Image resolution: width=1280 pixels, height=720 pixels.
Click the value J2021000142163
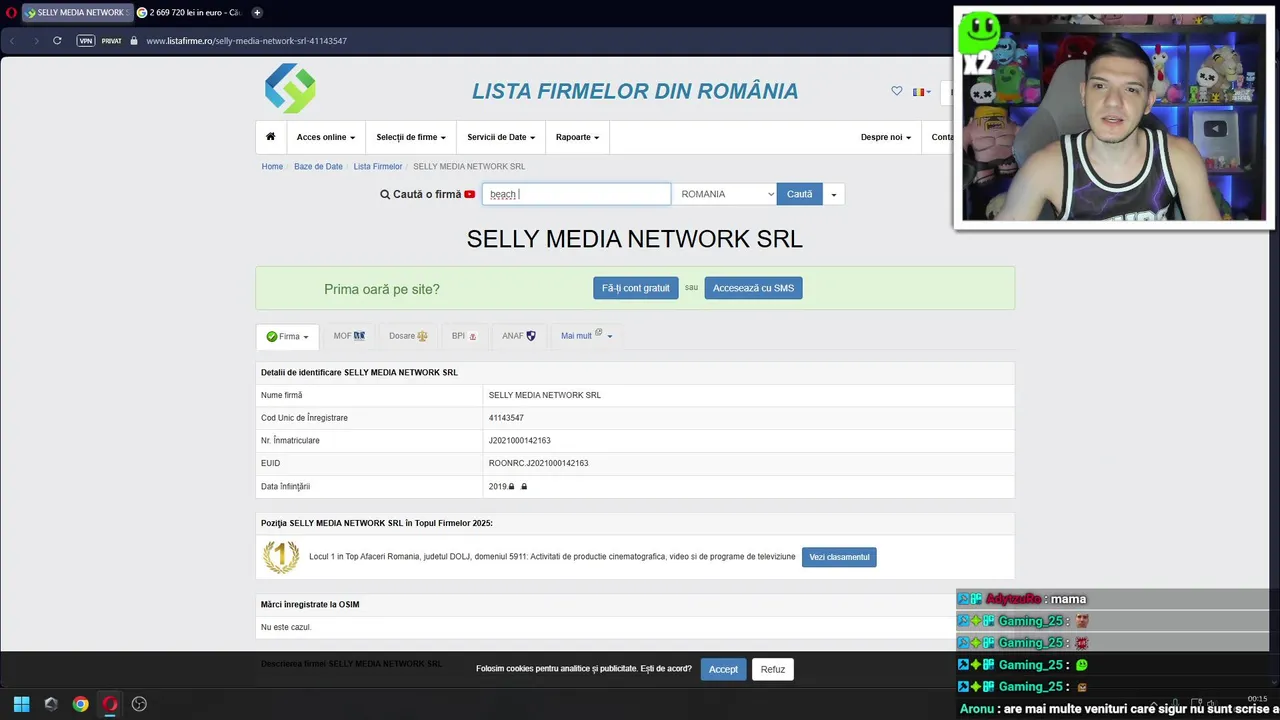(520, 441)
